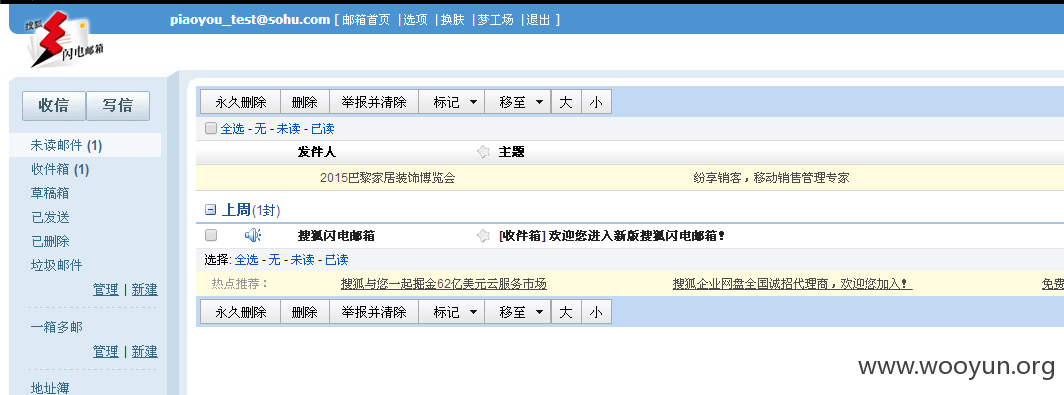Open the 收件箱 (1) folder
Viewport: 1064px width, 395px height.
[x=60, y=169]
